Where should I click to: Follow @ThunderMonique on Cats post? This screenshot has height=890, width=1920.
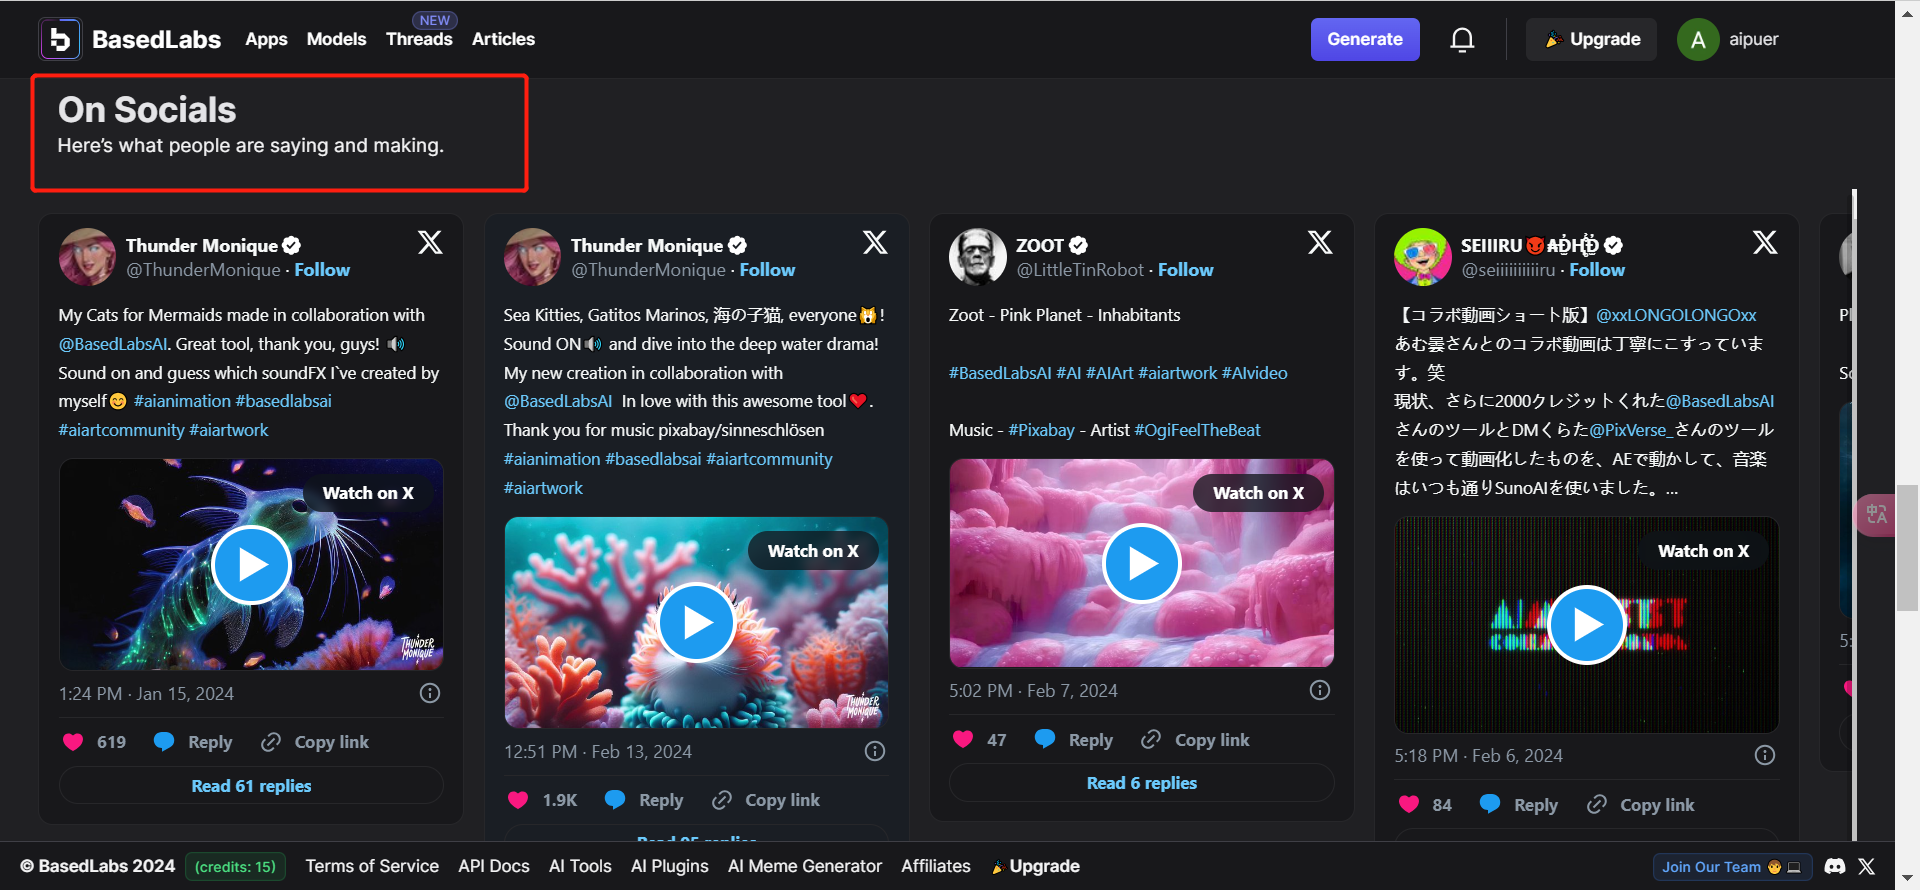tap(322, 270)
